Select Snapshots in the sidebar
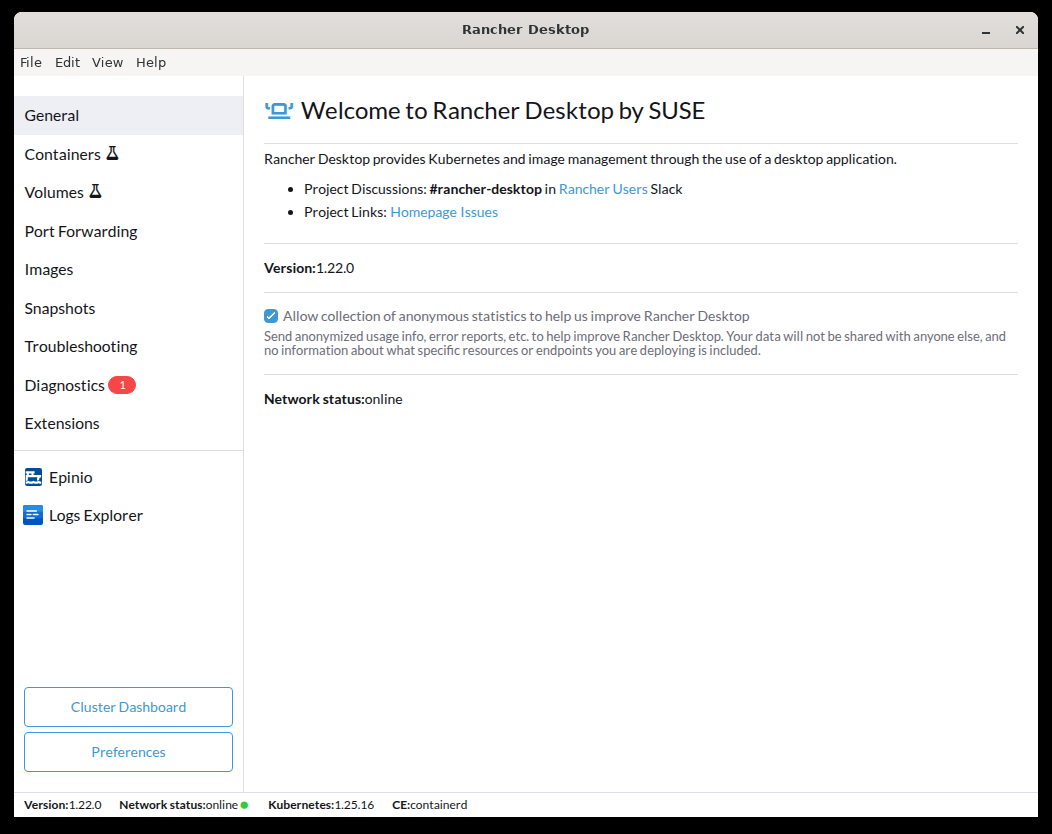Viewport: 1052px width, 834px height. pyautogui.click(x=60, y=308)
